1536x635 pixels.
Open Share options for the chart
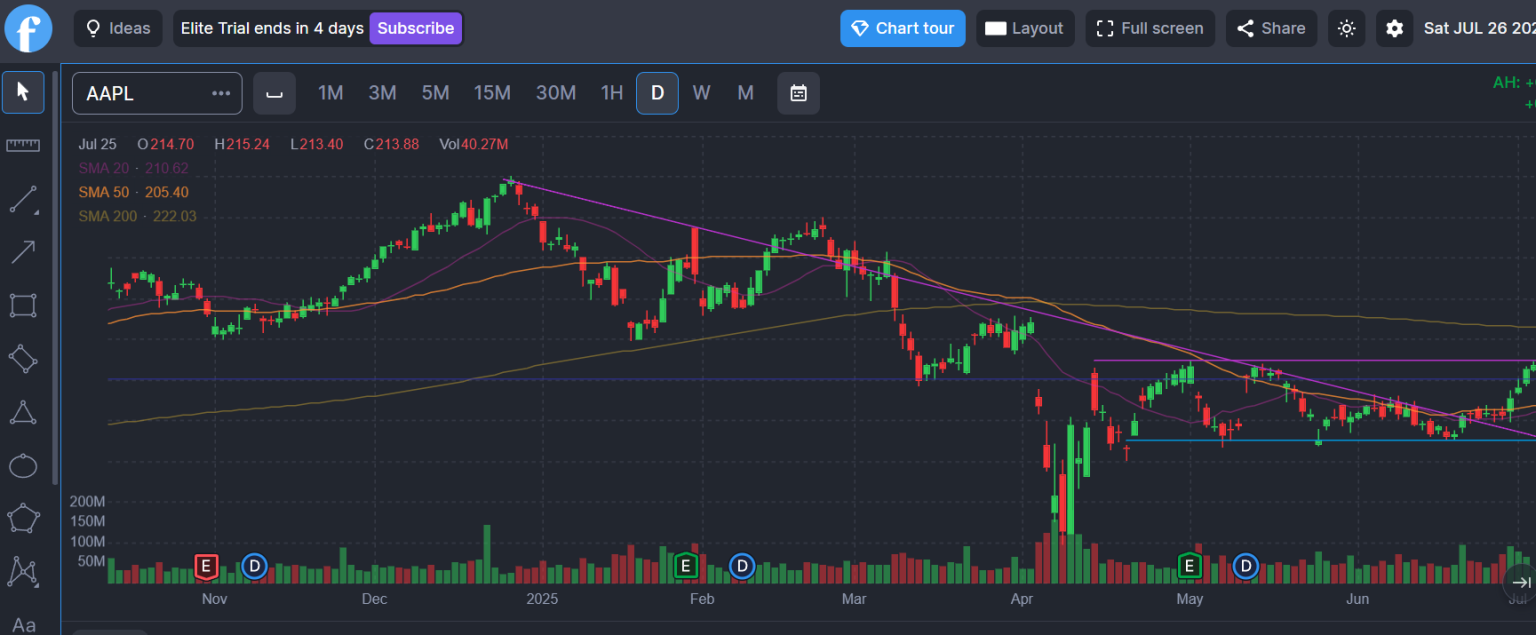point(1271,28)
